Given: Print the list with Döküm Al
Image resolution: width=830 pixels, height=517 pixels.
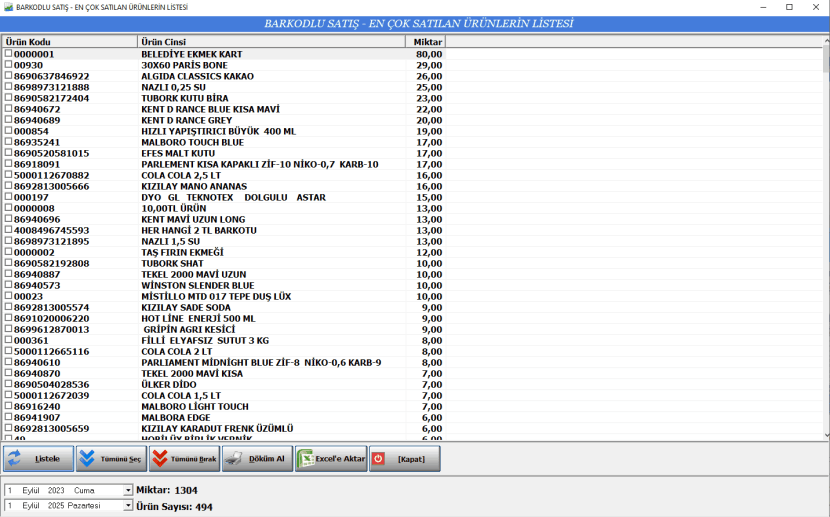Looking at the screenshot, I should (x=258, y=459).
